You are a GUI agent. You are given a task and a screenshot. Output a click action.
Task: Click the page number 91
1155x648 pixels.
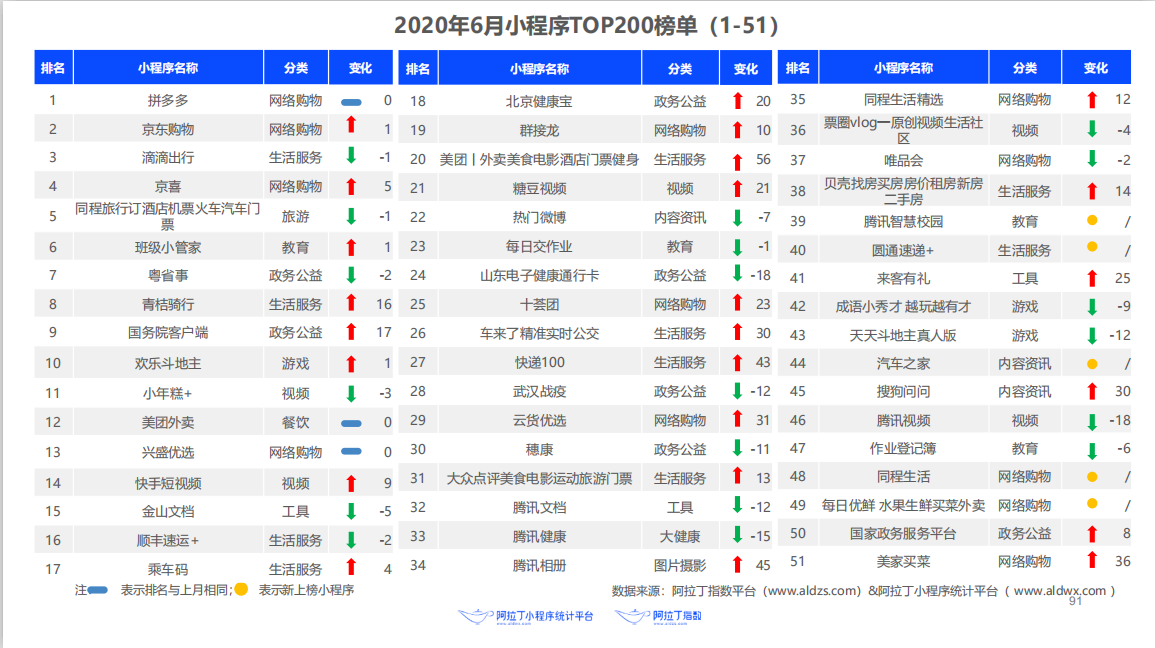tap(1076, 602)
